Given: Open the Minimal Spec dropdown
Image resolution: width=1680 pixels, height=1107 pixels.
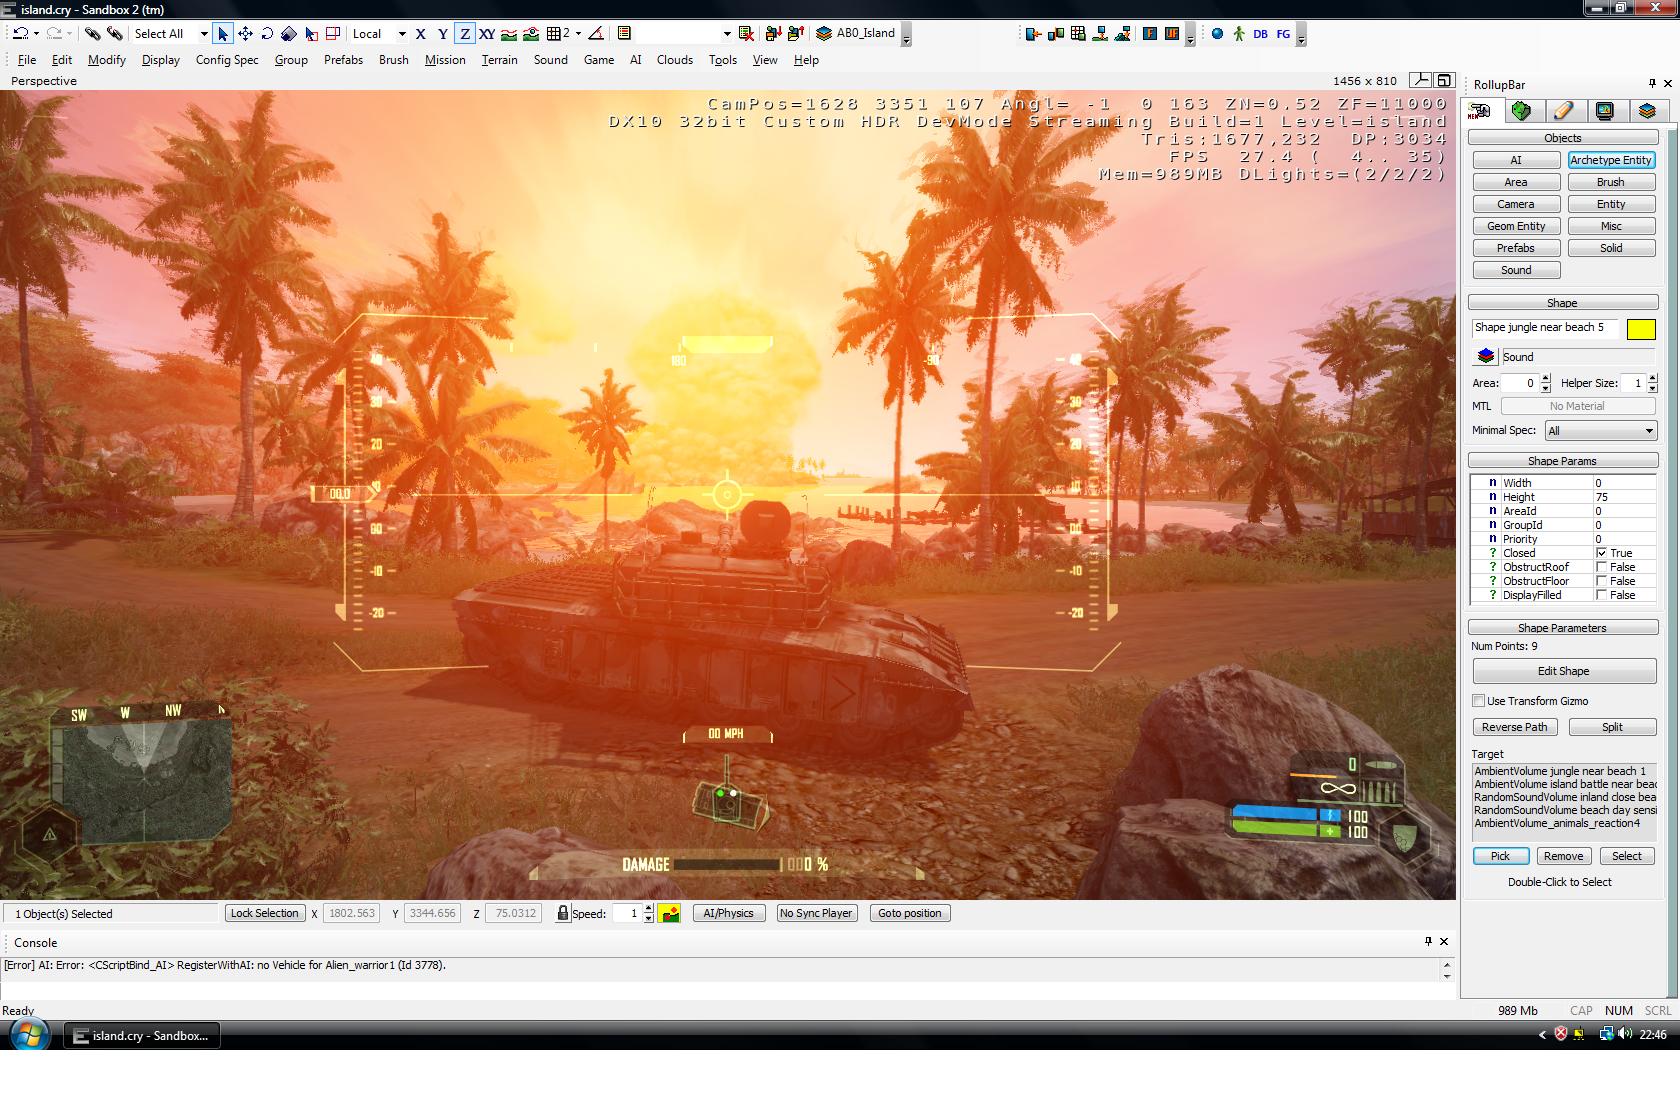Looking at the screenshot, I should click(1601, 431).
